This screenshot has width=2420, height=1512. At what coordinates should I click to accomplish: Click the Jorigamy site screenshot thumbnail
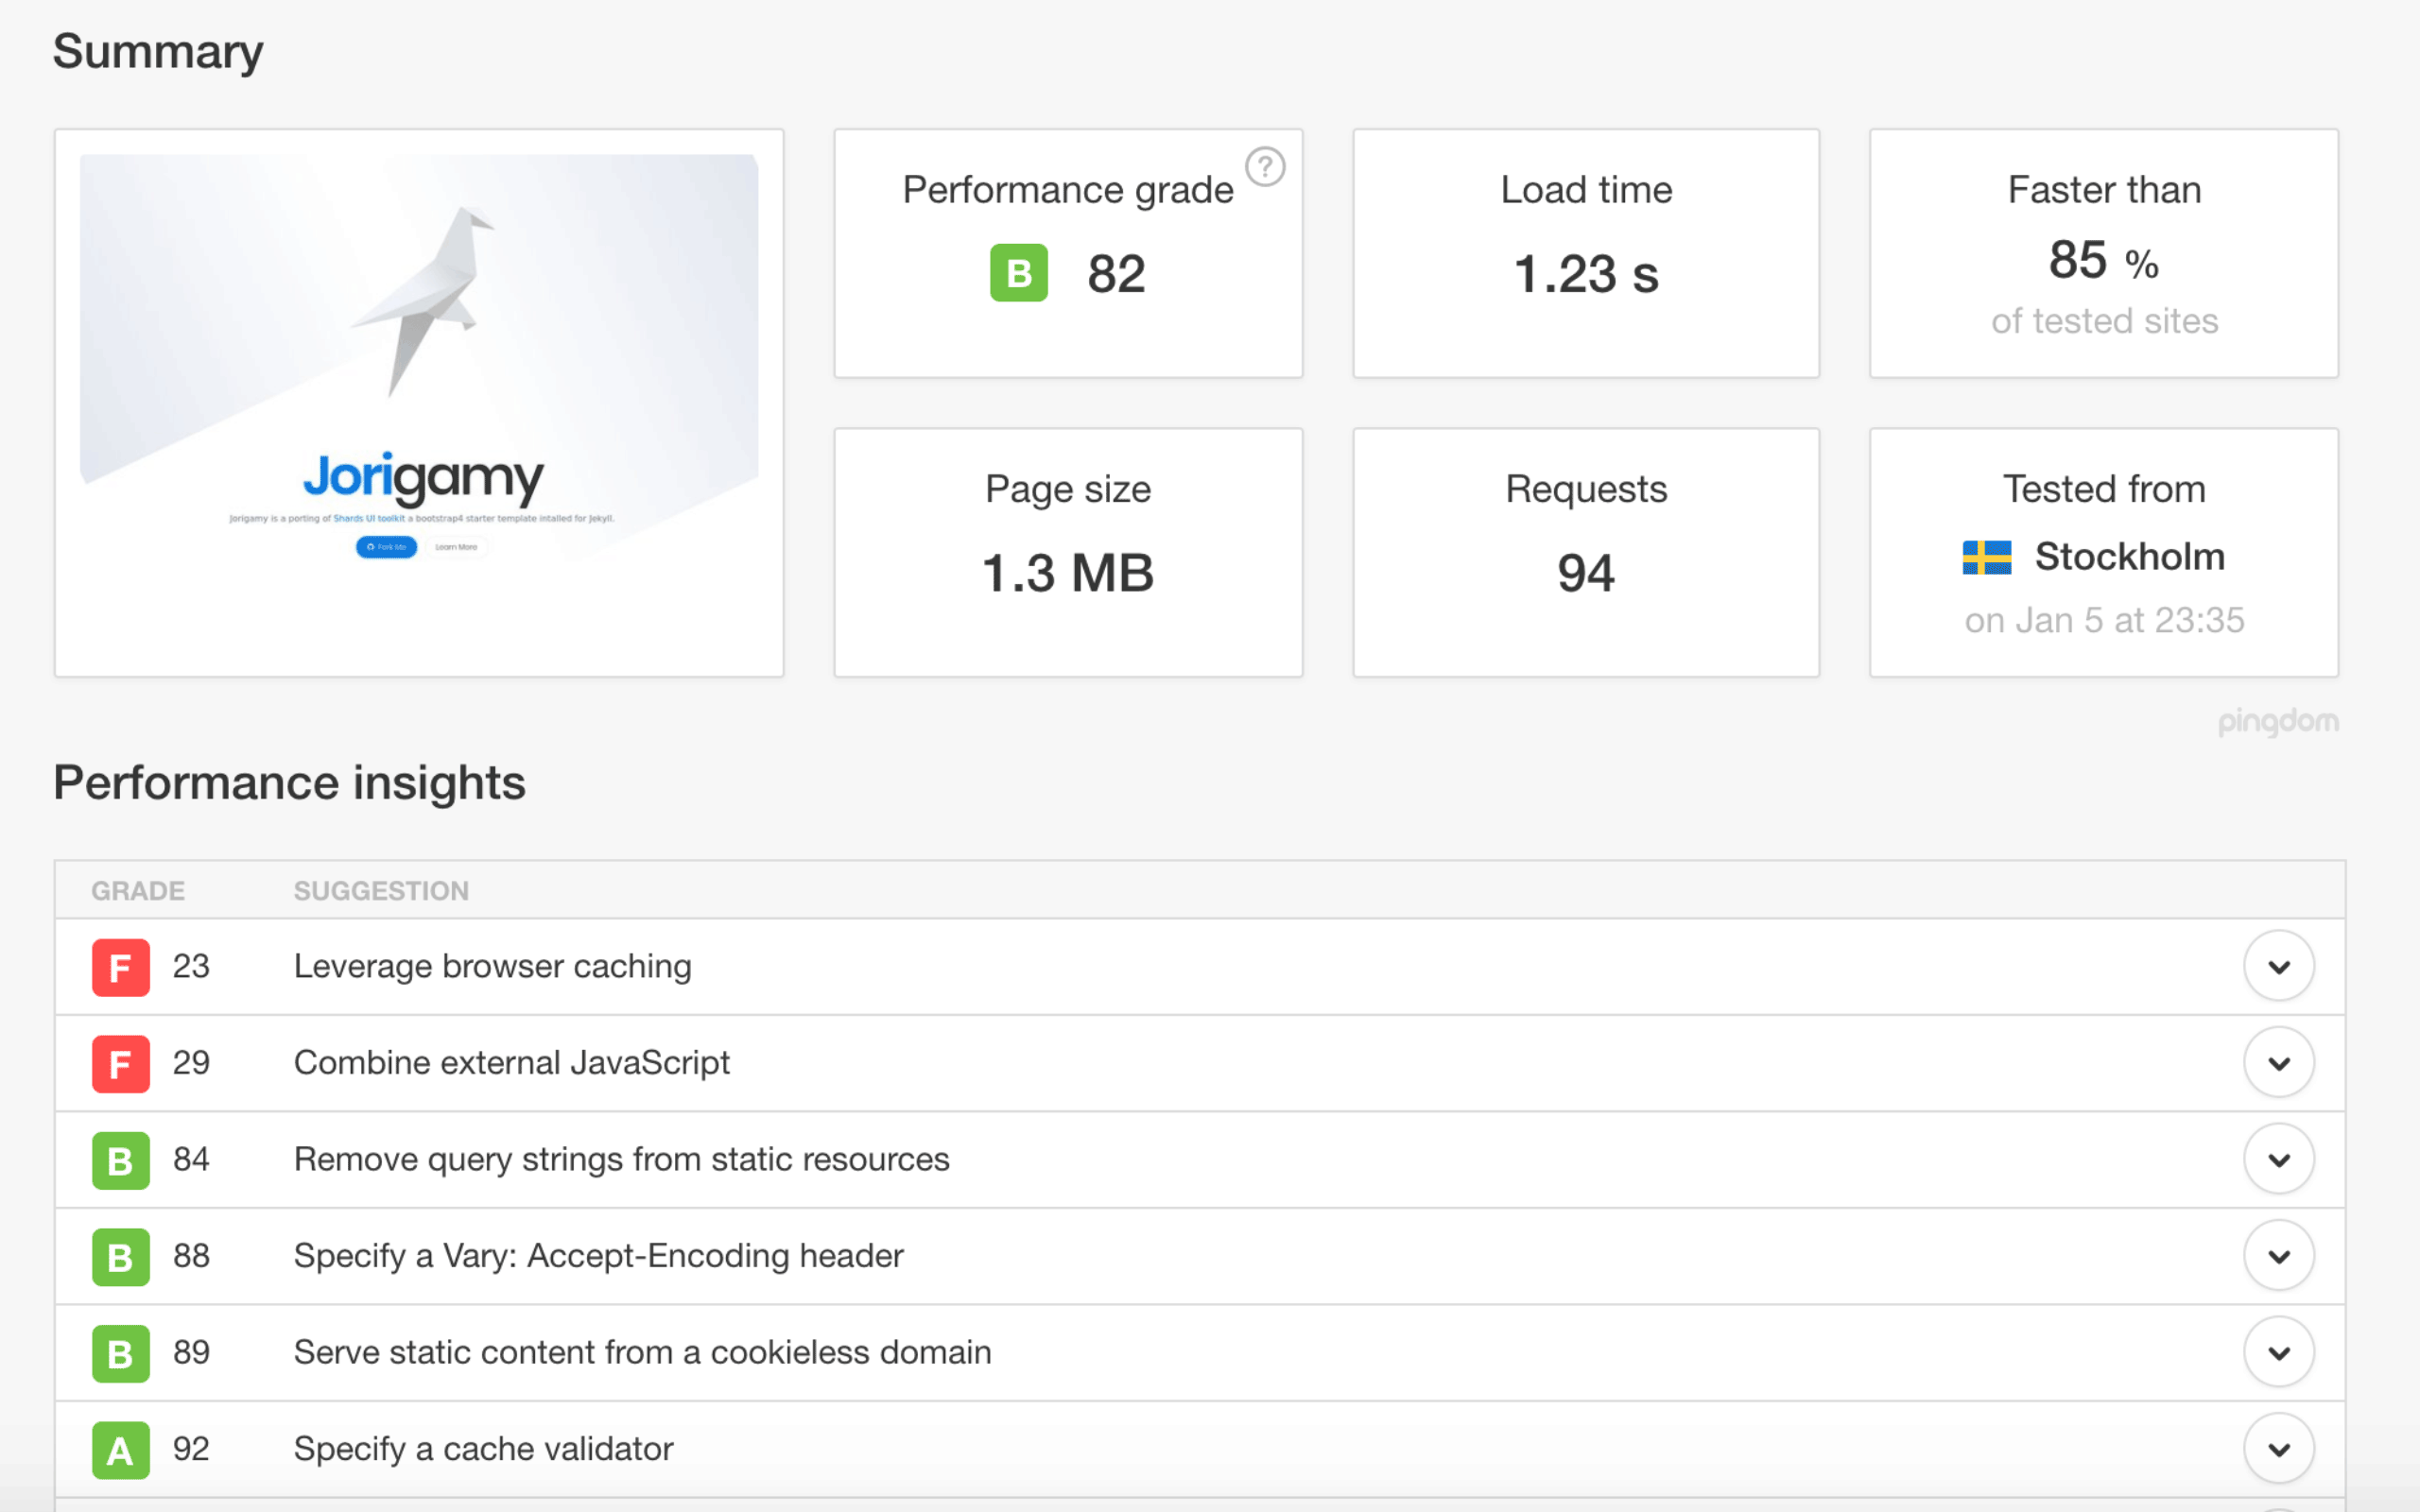coord(419,402)
